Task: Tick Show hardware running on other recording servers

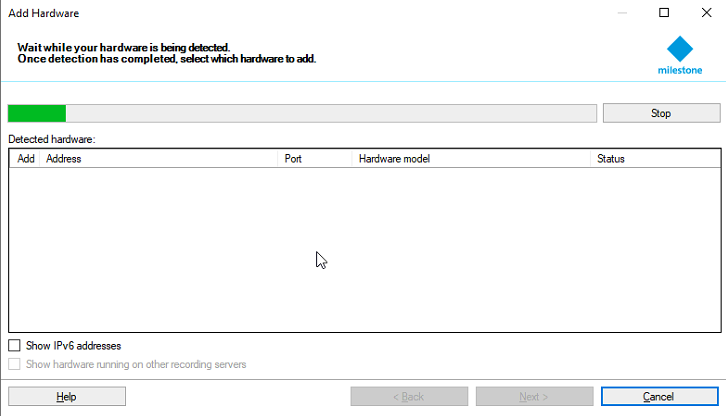Action: click(15, 365)
